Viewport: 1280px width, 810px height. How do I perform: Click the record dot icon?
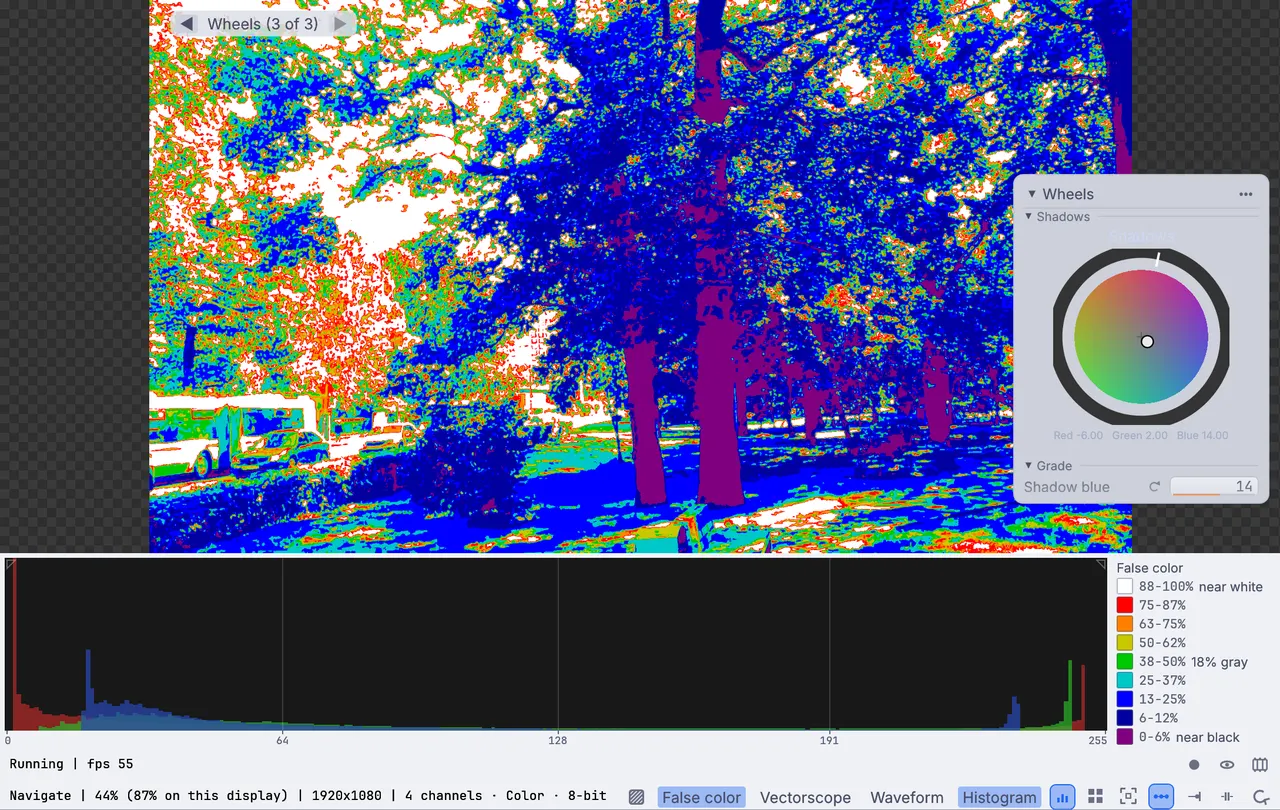click(x=1194, y=765)
